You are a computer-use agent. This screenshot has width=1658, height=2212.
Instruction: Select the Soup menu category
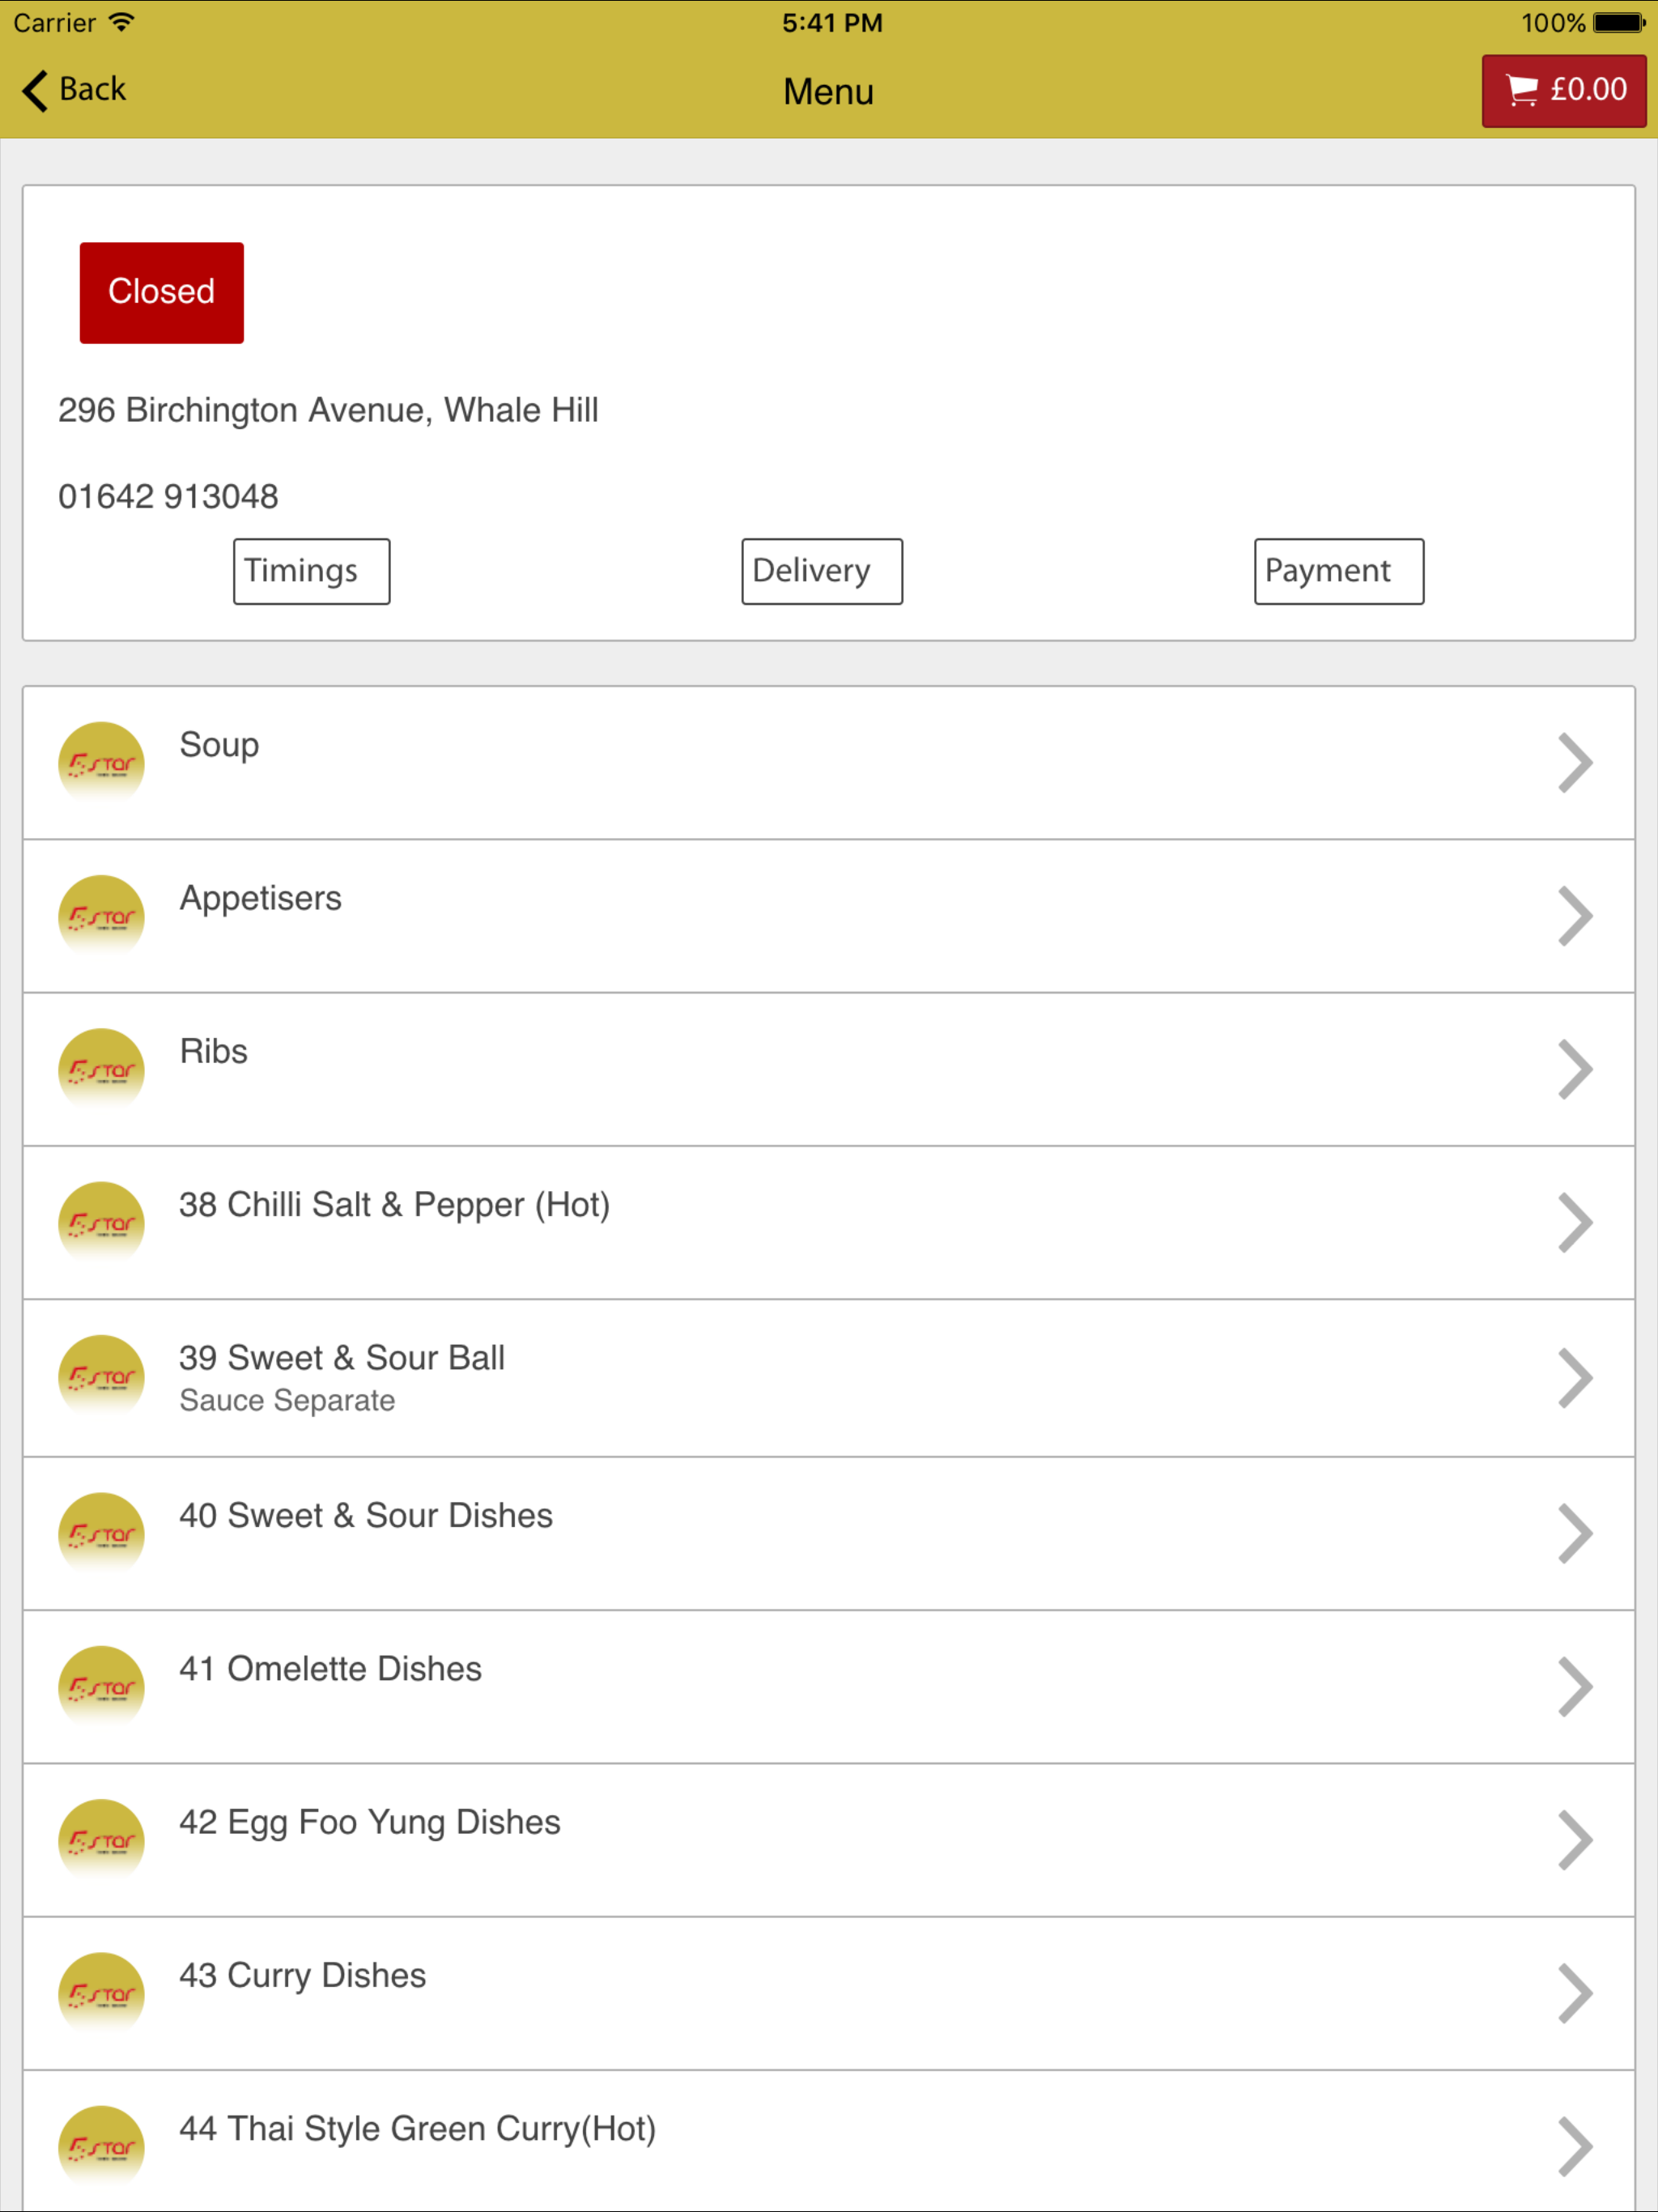pyautogui.click(x=828, y=763)
